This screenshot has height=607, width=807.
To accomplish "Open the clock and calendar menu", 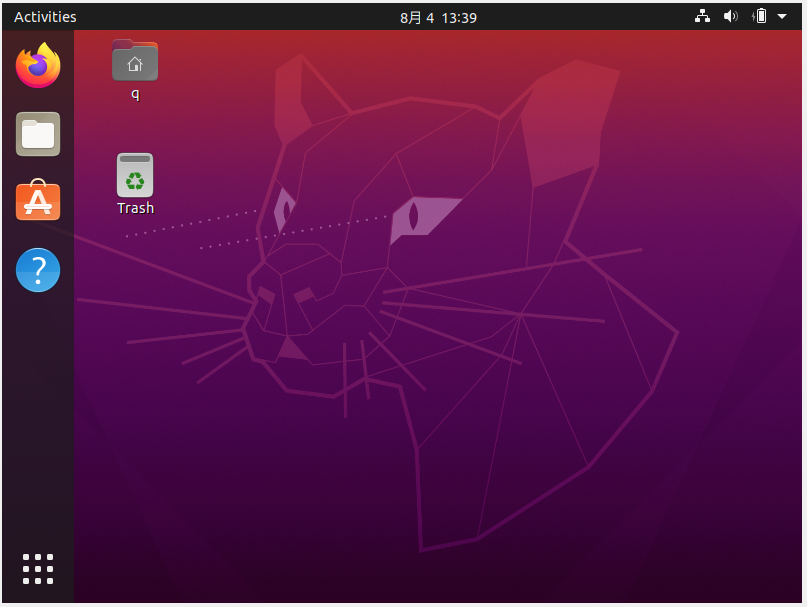I will [438, 18].
